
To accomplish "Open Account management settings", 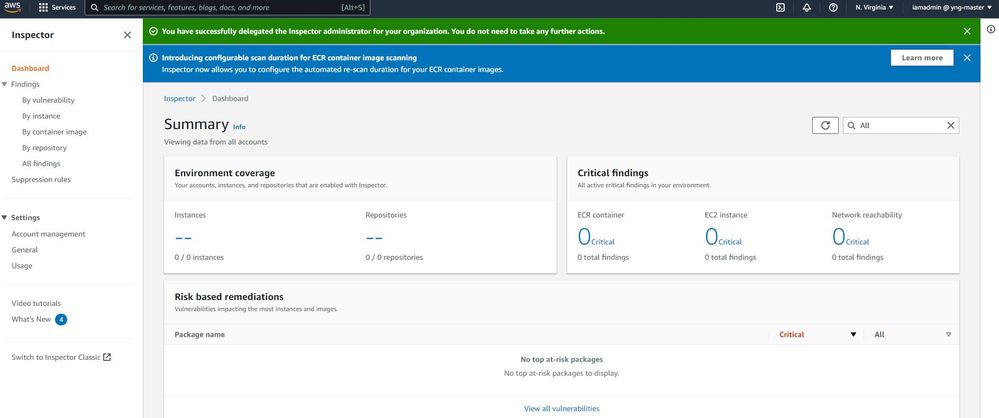I will click(x=48, y=234).
